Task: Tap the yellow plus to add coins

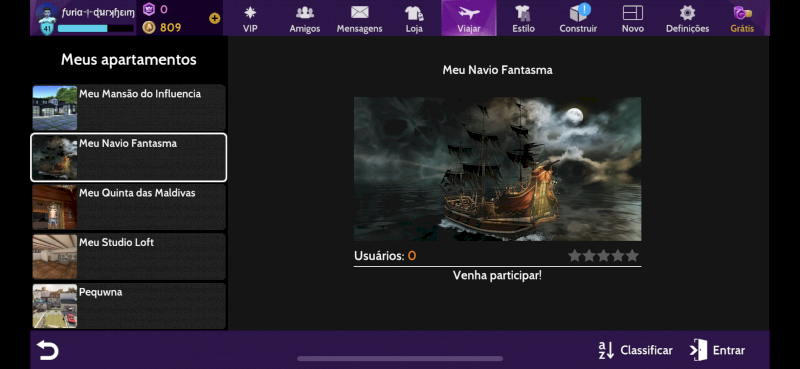Action: (214, 18)
